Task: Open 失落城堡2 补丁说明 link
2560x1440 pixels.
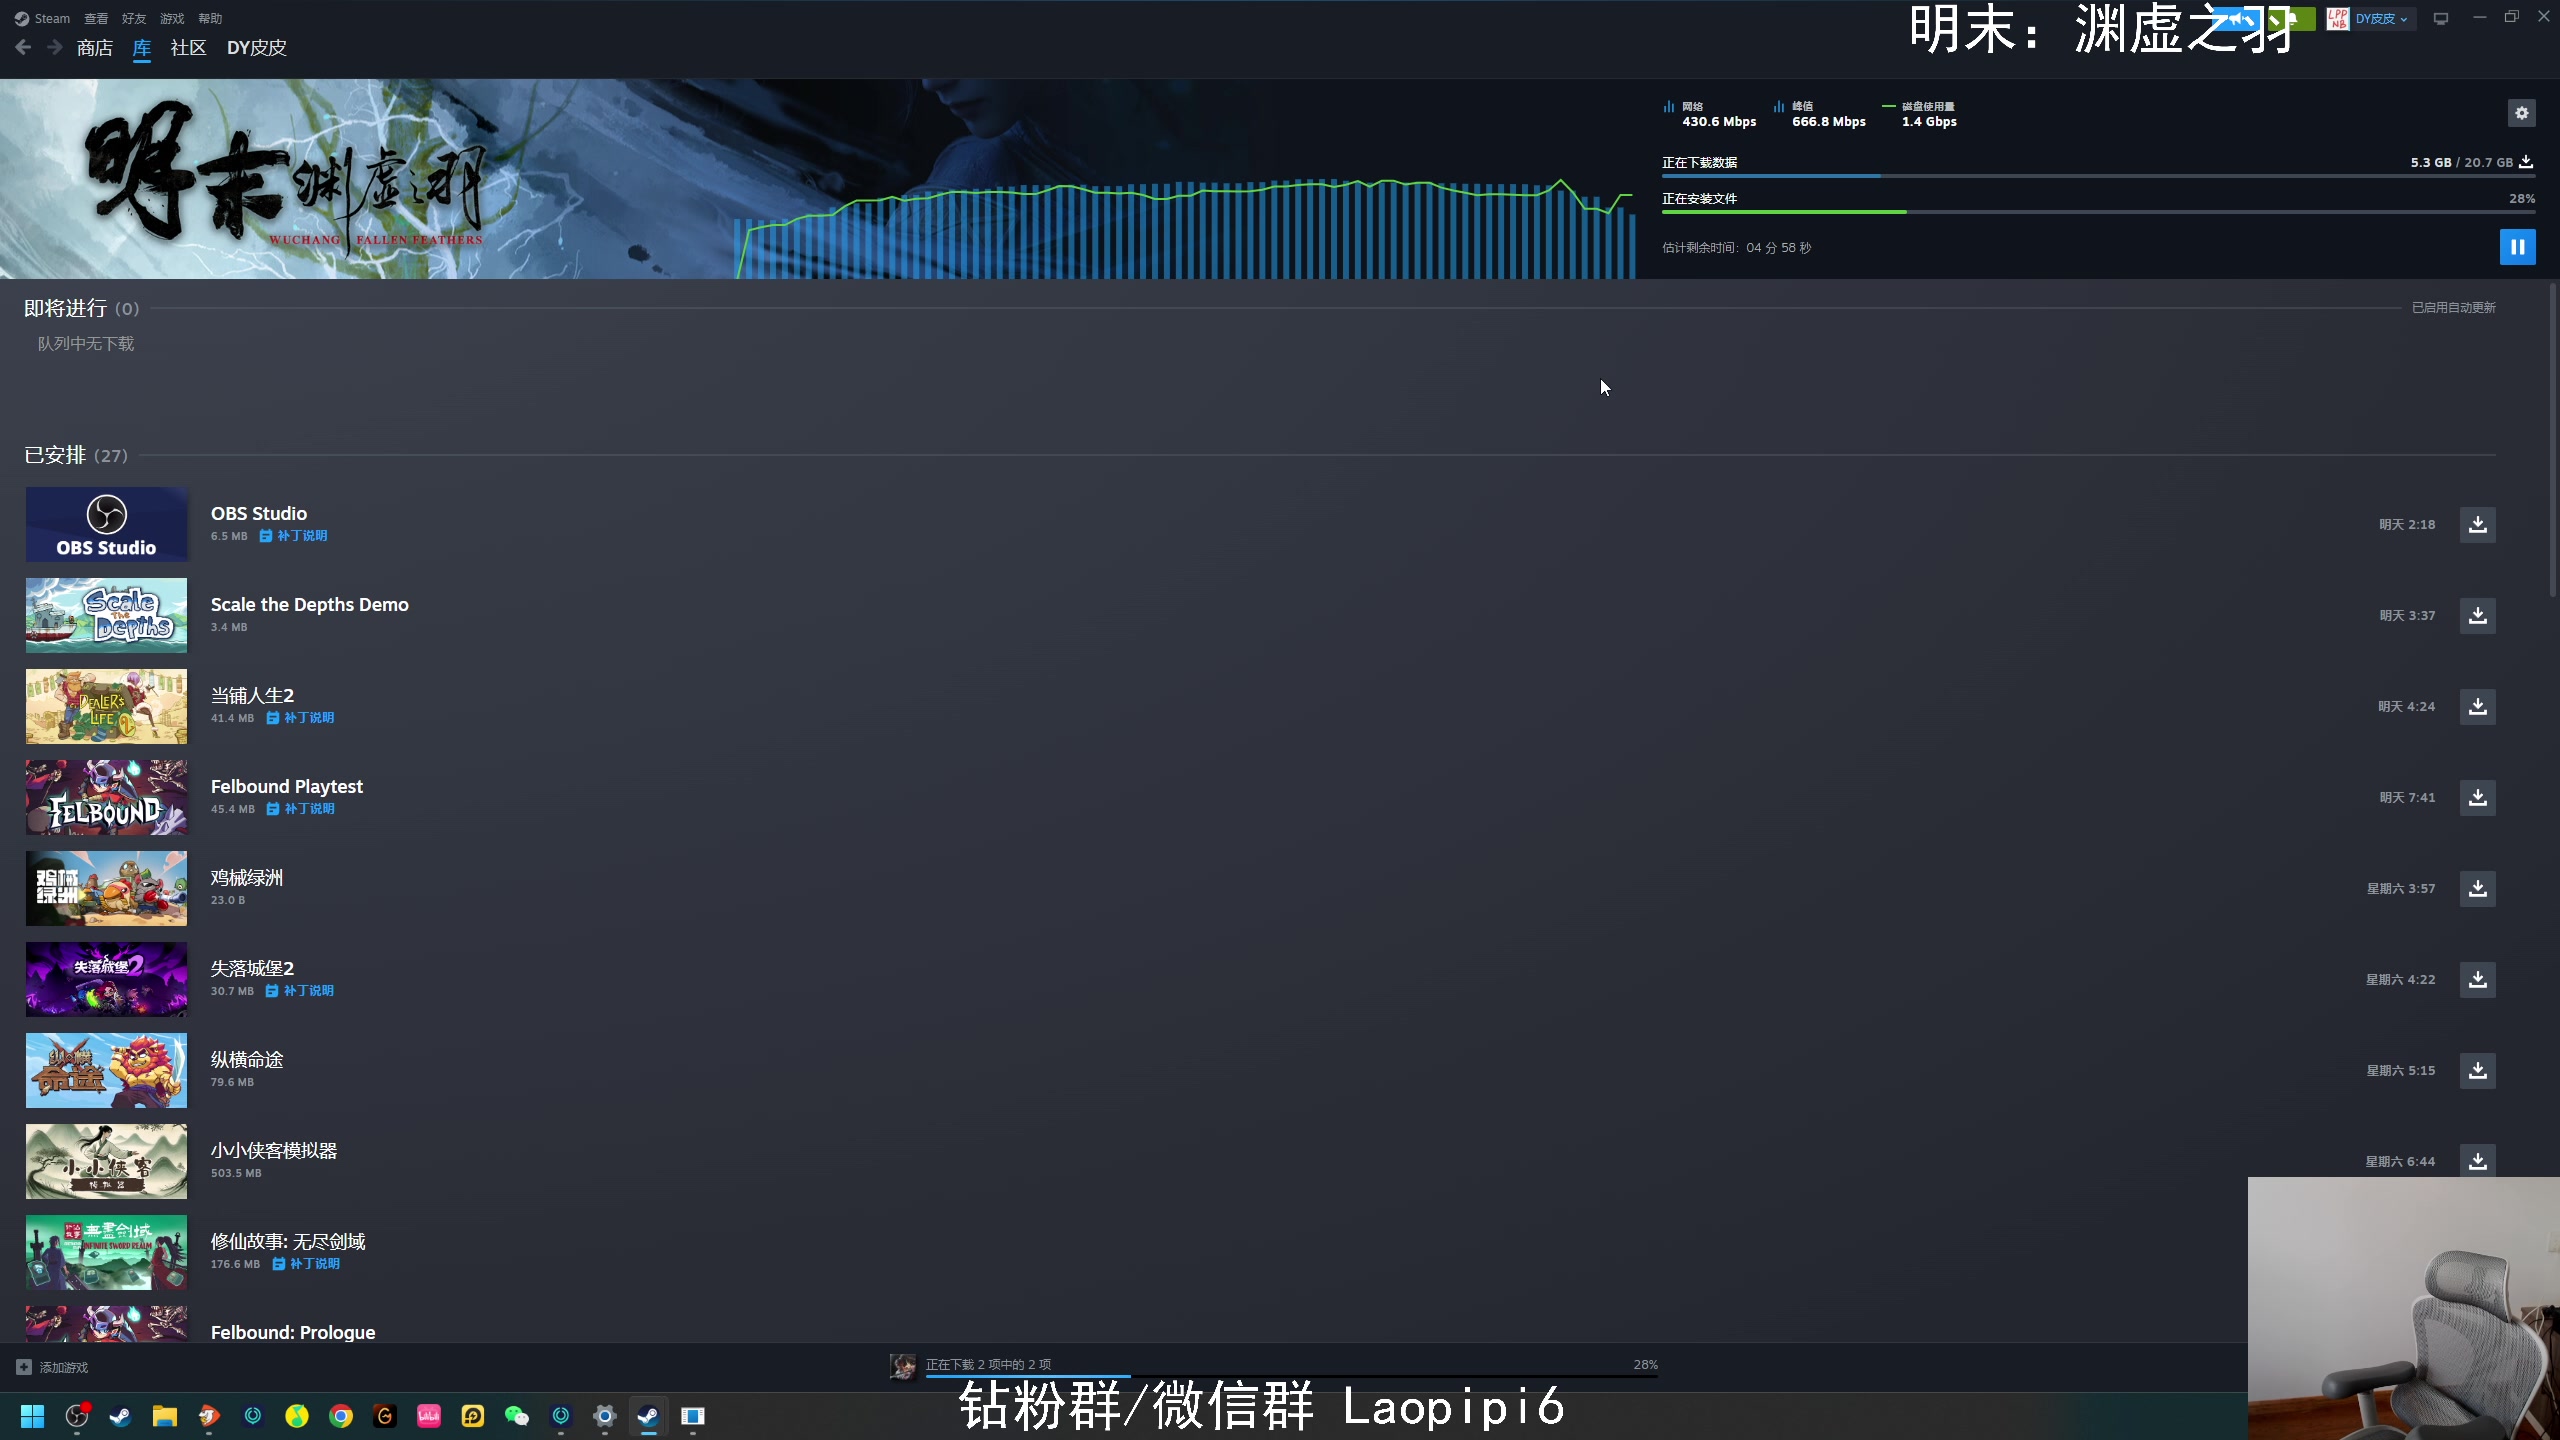Action: point(299,991)
